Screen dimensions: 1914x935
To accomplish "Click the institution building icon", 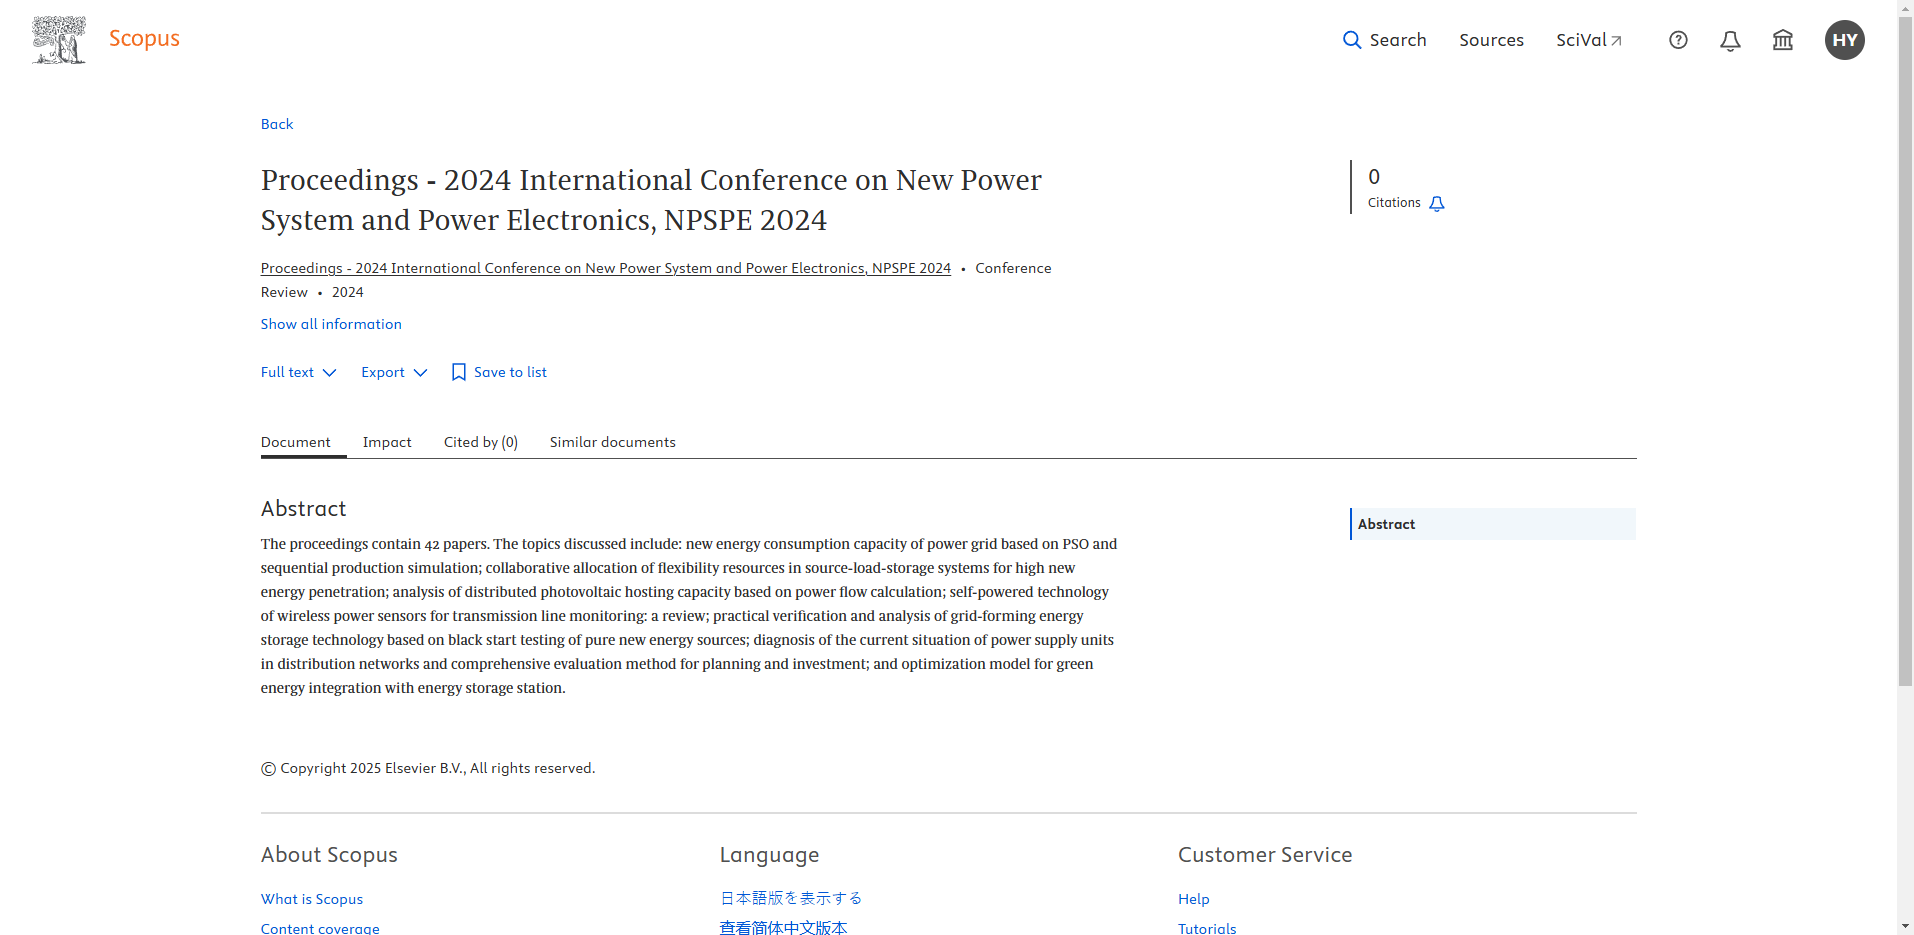I will (1782, 40).
